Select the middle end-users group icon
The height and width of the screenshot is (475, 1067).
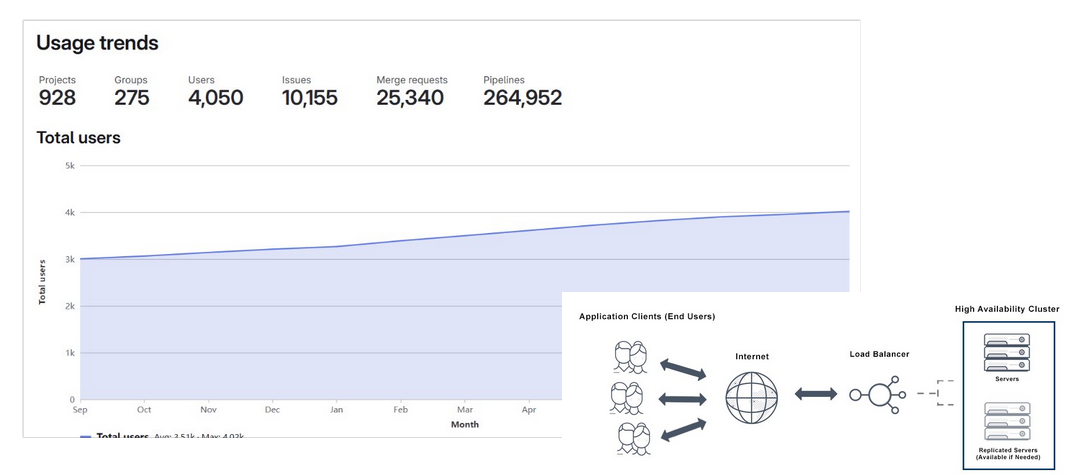pos(628,397)
